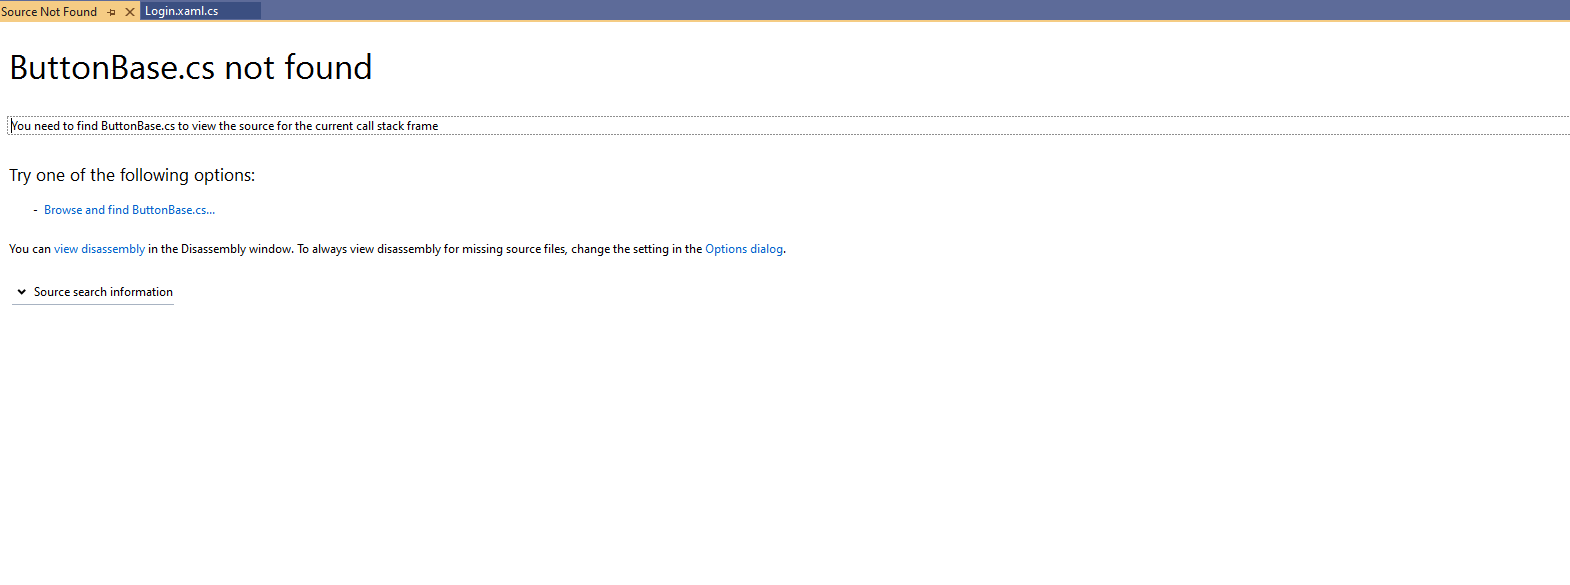Click the 'change the setting in the' text
The height and width of the screenshot is (585, 1570).
(636, 249)
